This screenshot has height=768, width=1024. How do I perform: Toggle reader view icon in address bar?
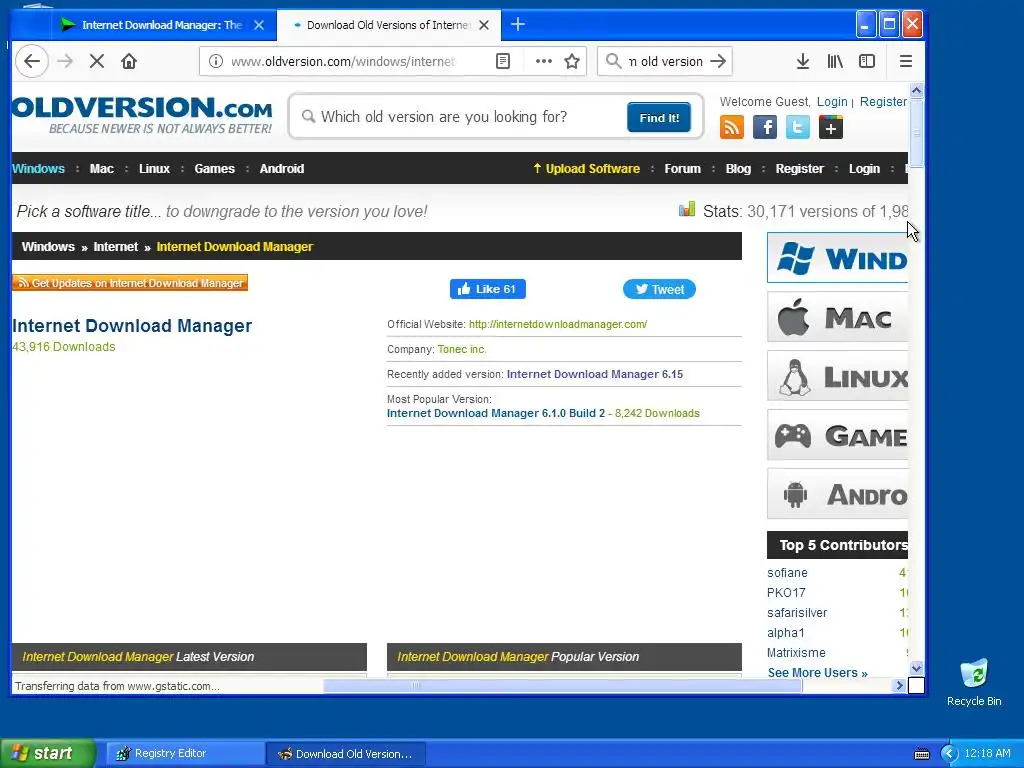[x=503, y=61]
